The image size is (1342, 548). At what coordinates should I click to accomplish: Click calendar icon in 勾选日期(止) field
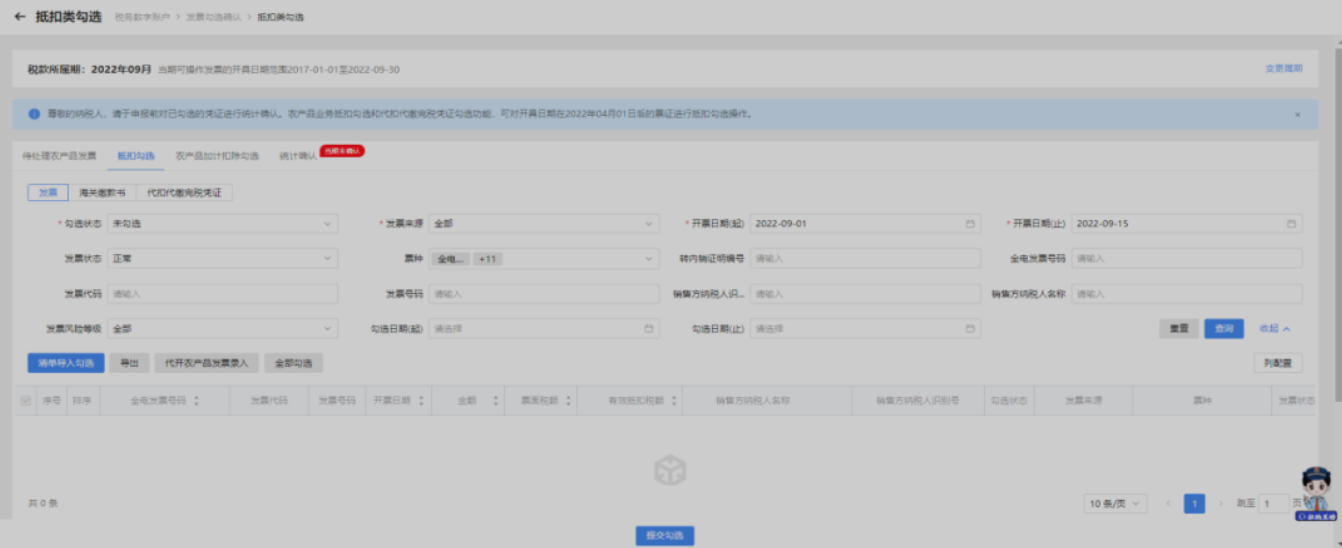(x=969, y=329)
